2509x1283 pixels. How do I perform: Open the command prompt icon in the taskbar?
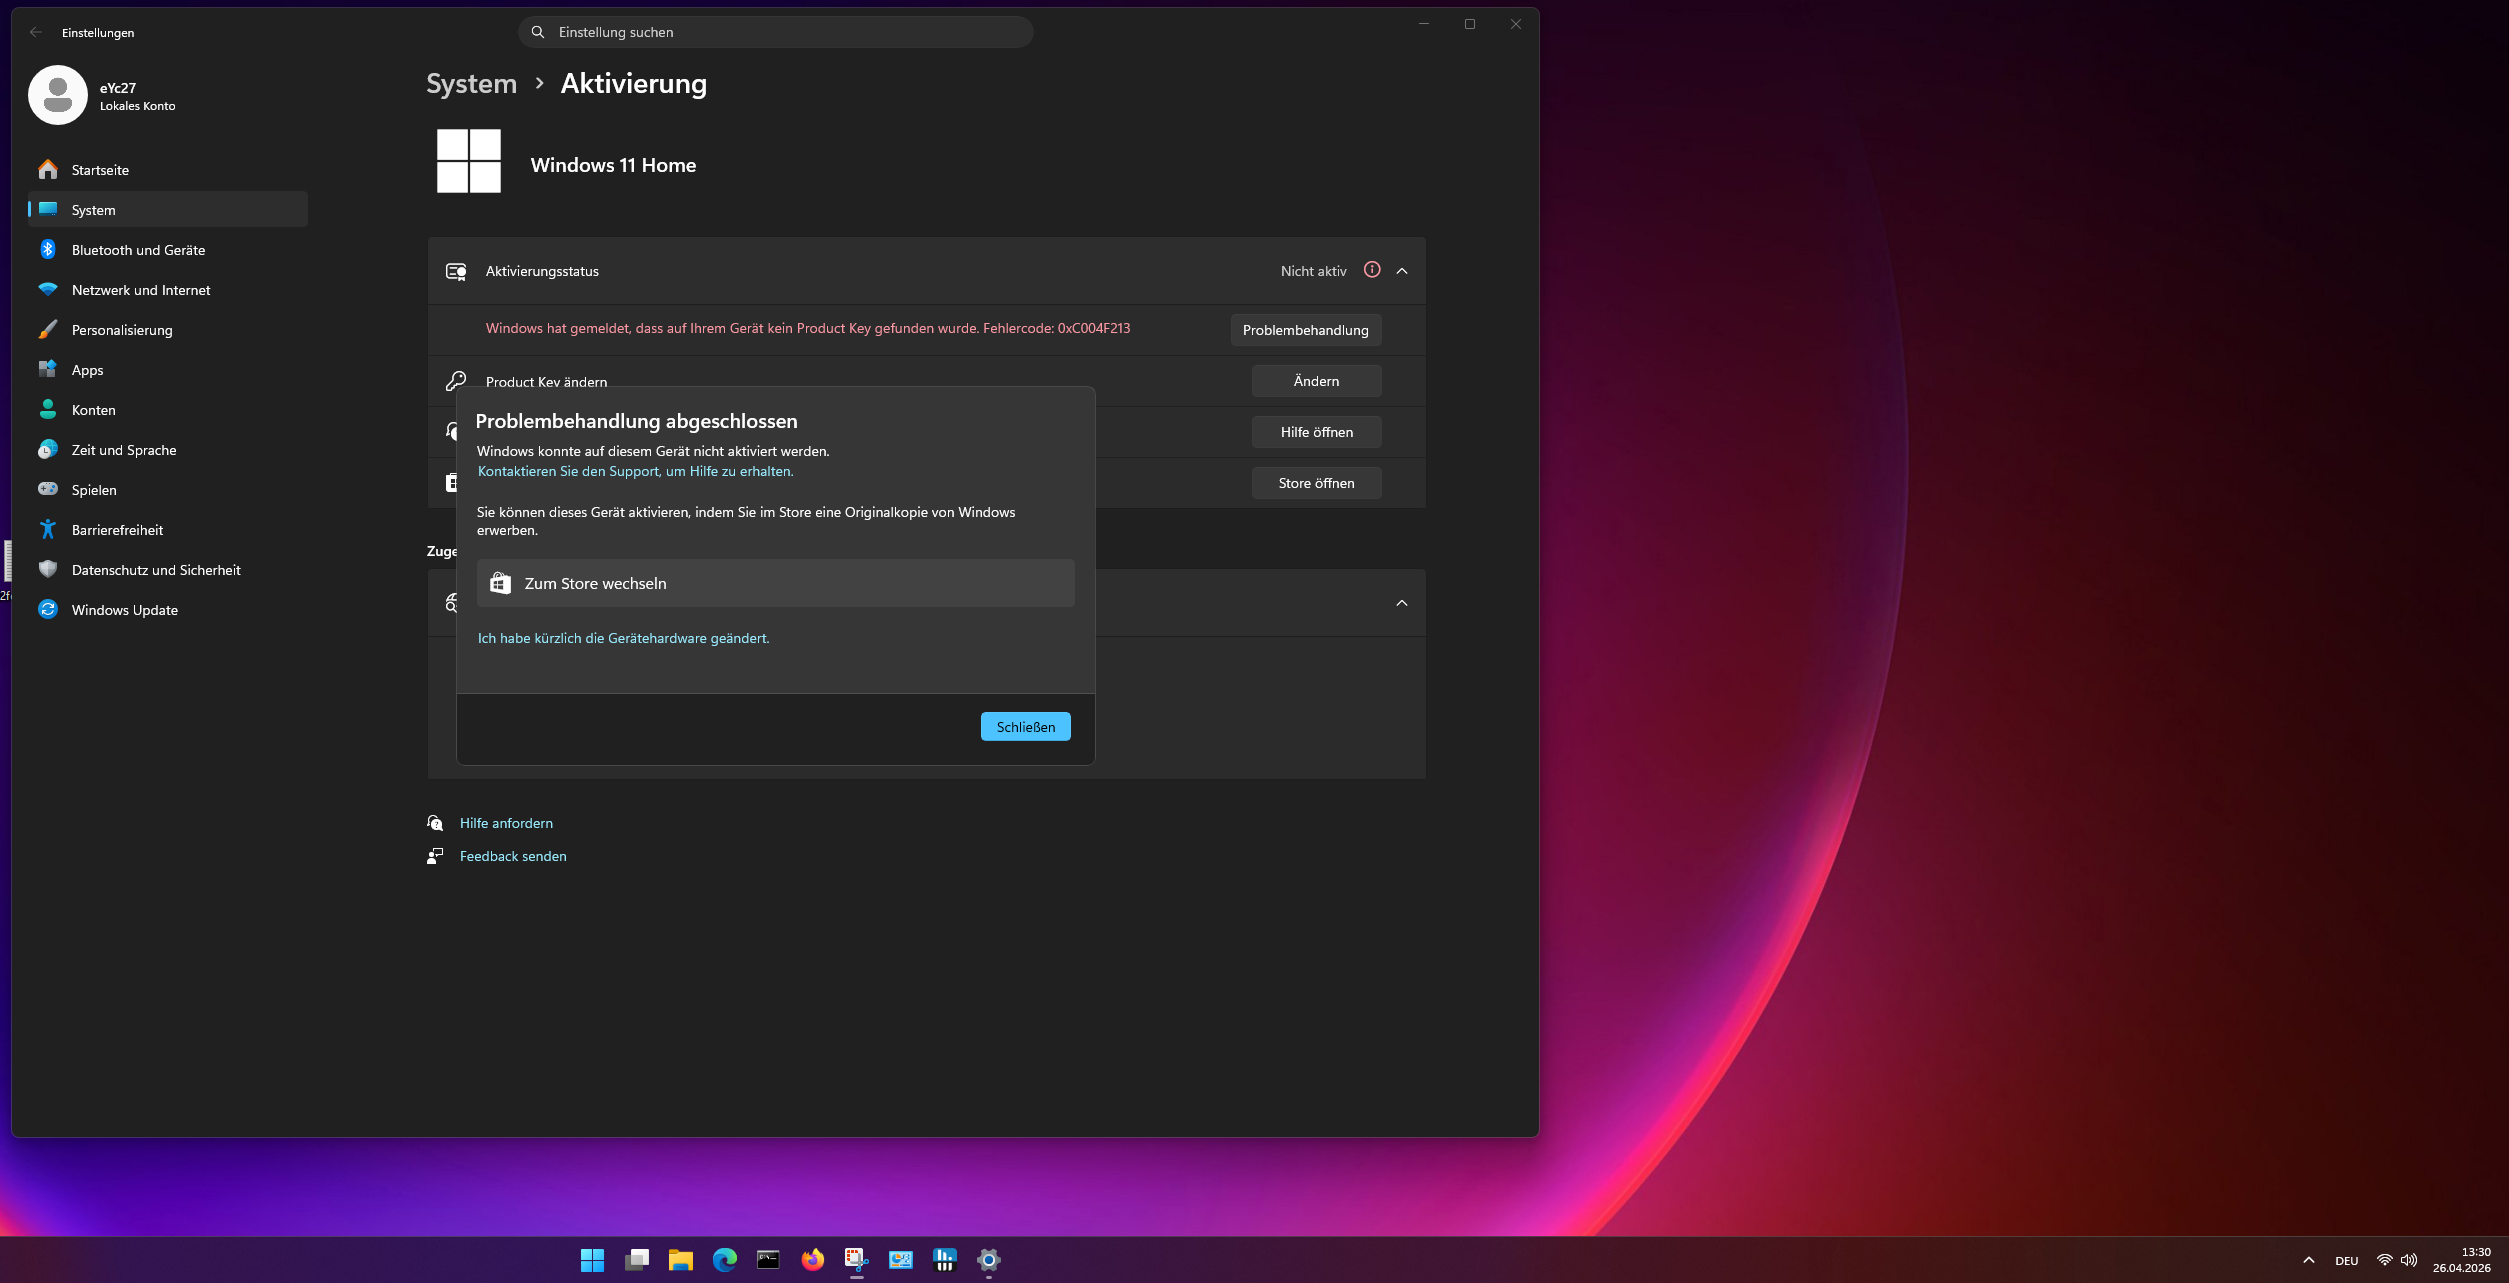[768, 1260]
